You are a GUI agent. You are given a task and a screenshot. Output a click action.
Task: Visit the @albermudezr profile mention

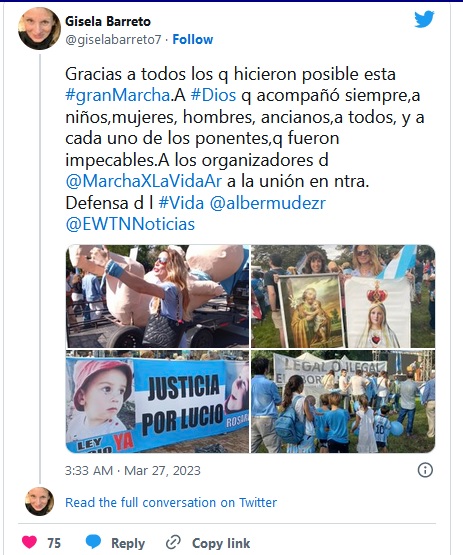tap(268, 202)
